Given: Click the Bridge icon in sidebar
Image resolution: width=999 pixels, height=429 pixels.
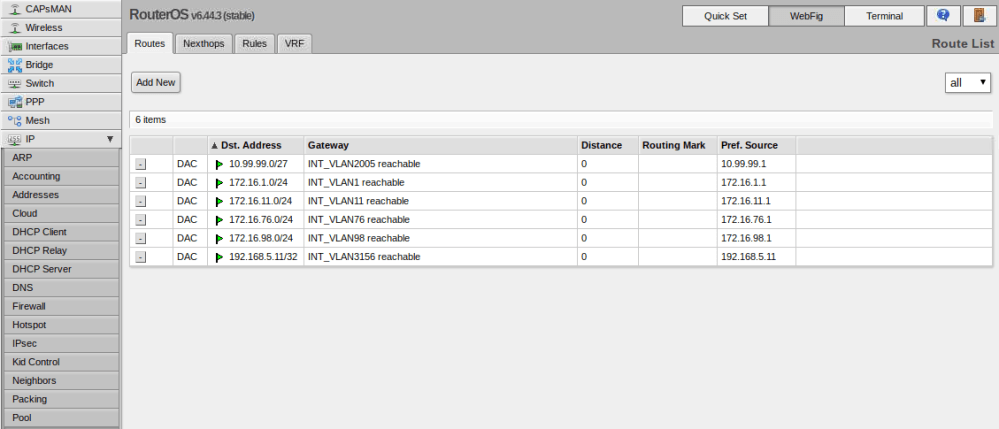Looking at the screenshot, I should tap(14, 64).
